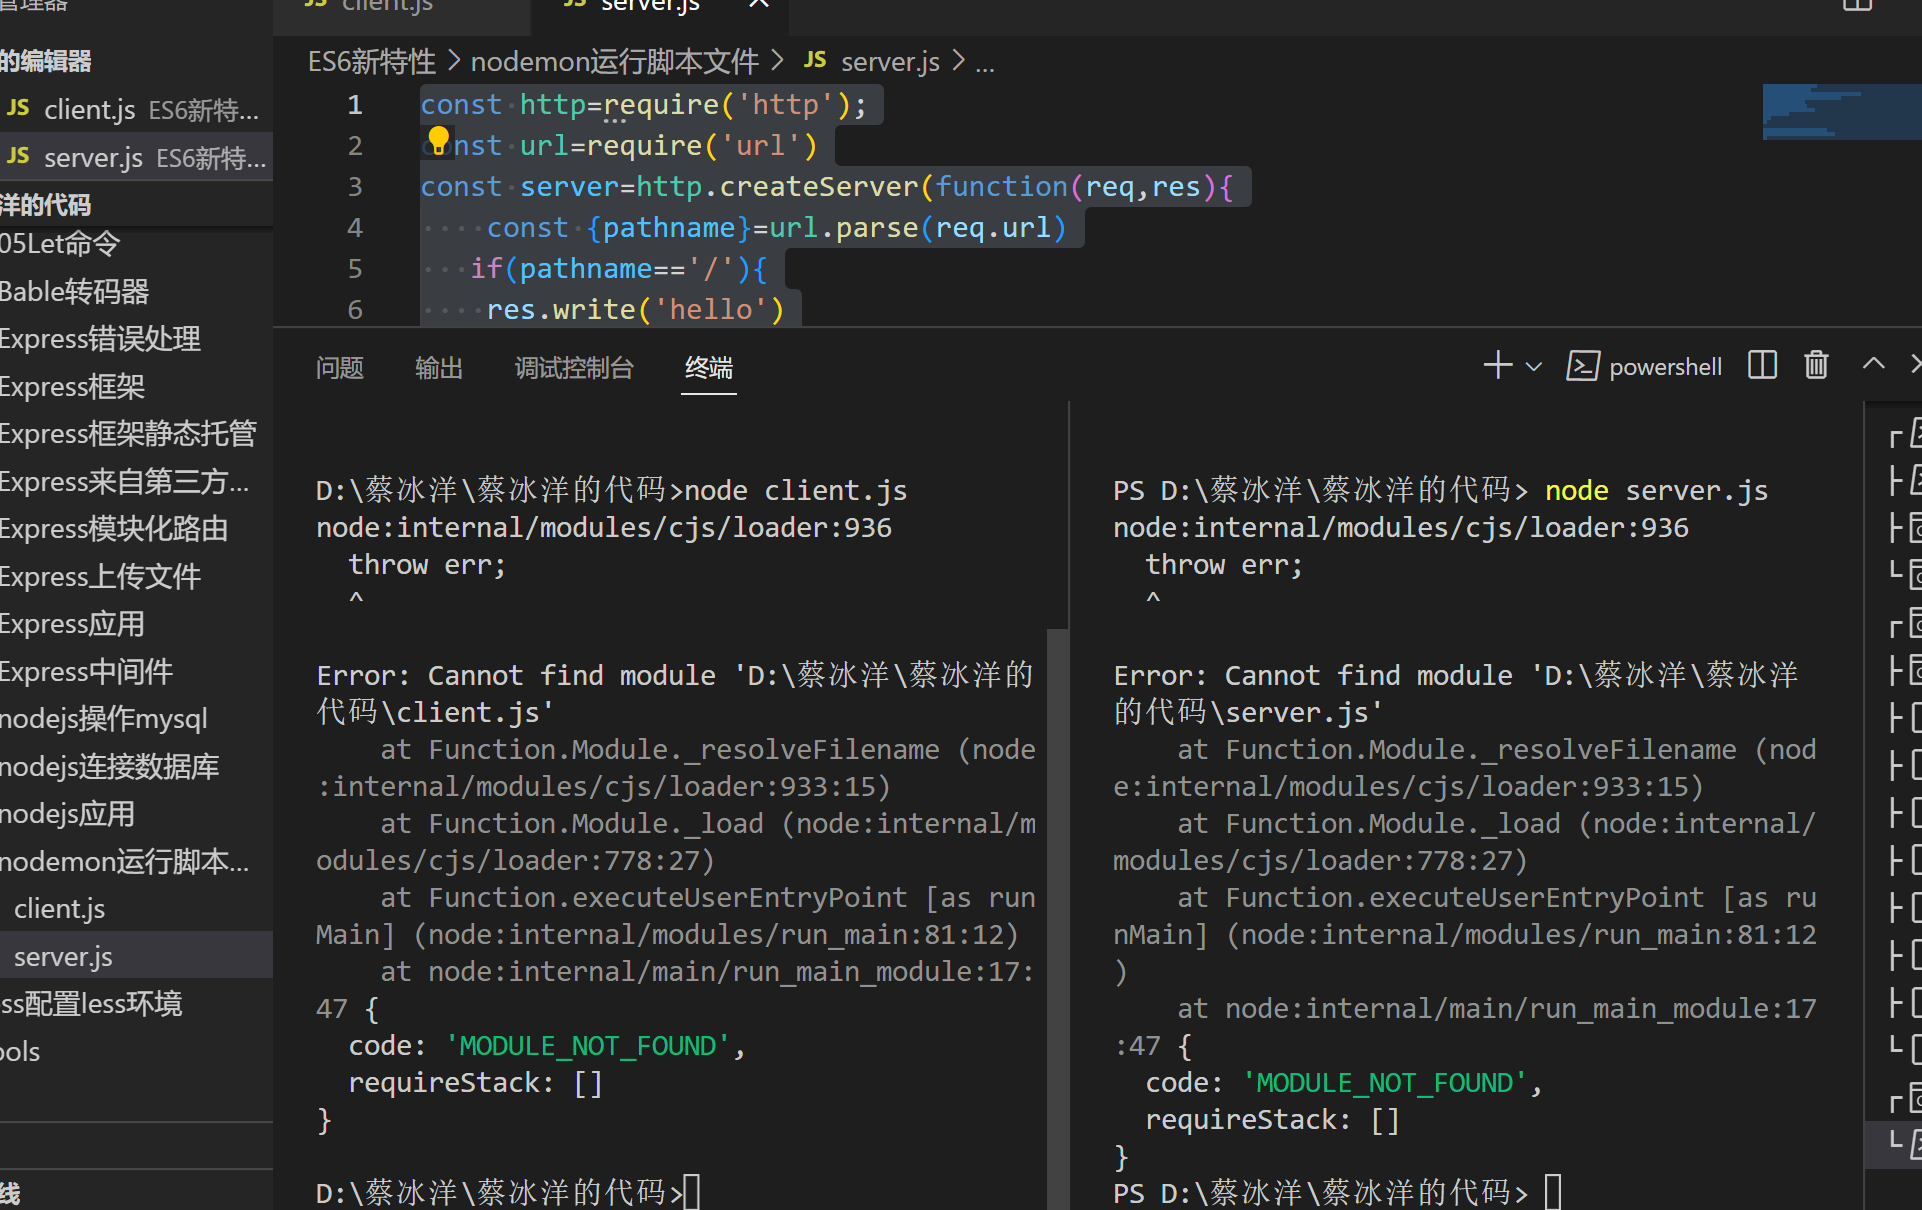This screenshot has height=1210, width=1922.
Task: Click the lightbulb quick-fix icon on line 2
Action: 438,141
